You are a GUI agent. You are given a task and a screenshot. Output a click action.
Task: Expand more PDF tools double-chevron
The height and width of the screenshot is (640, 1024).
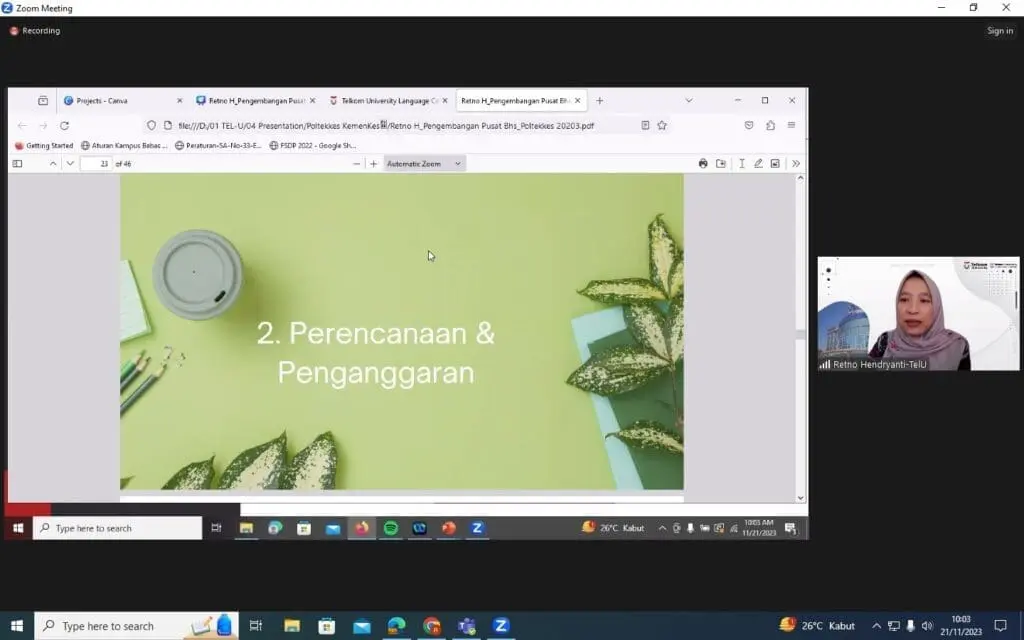tap(796, 164)
